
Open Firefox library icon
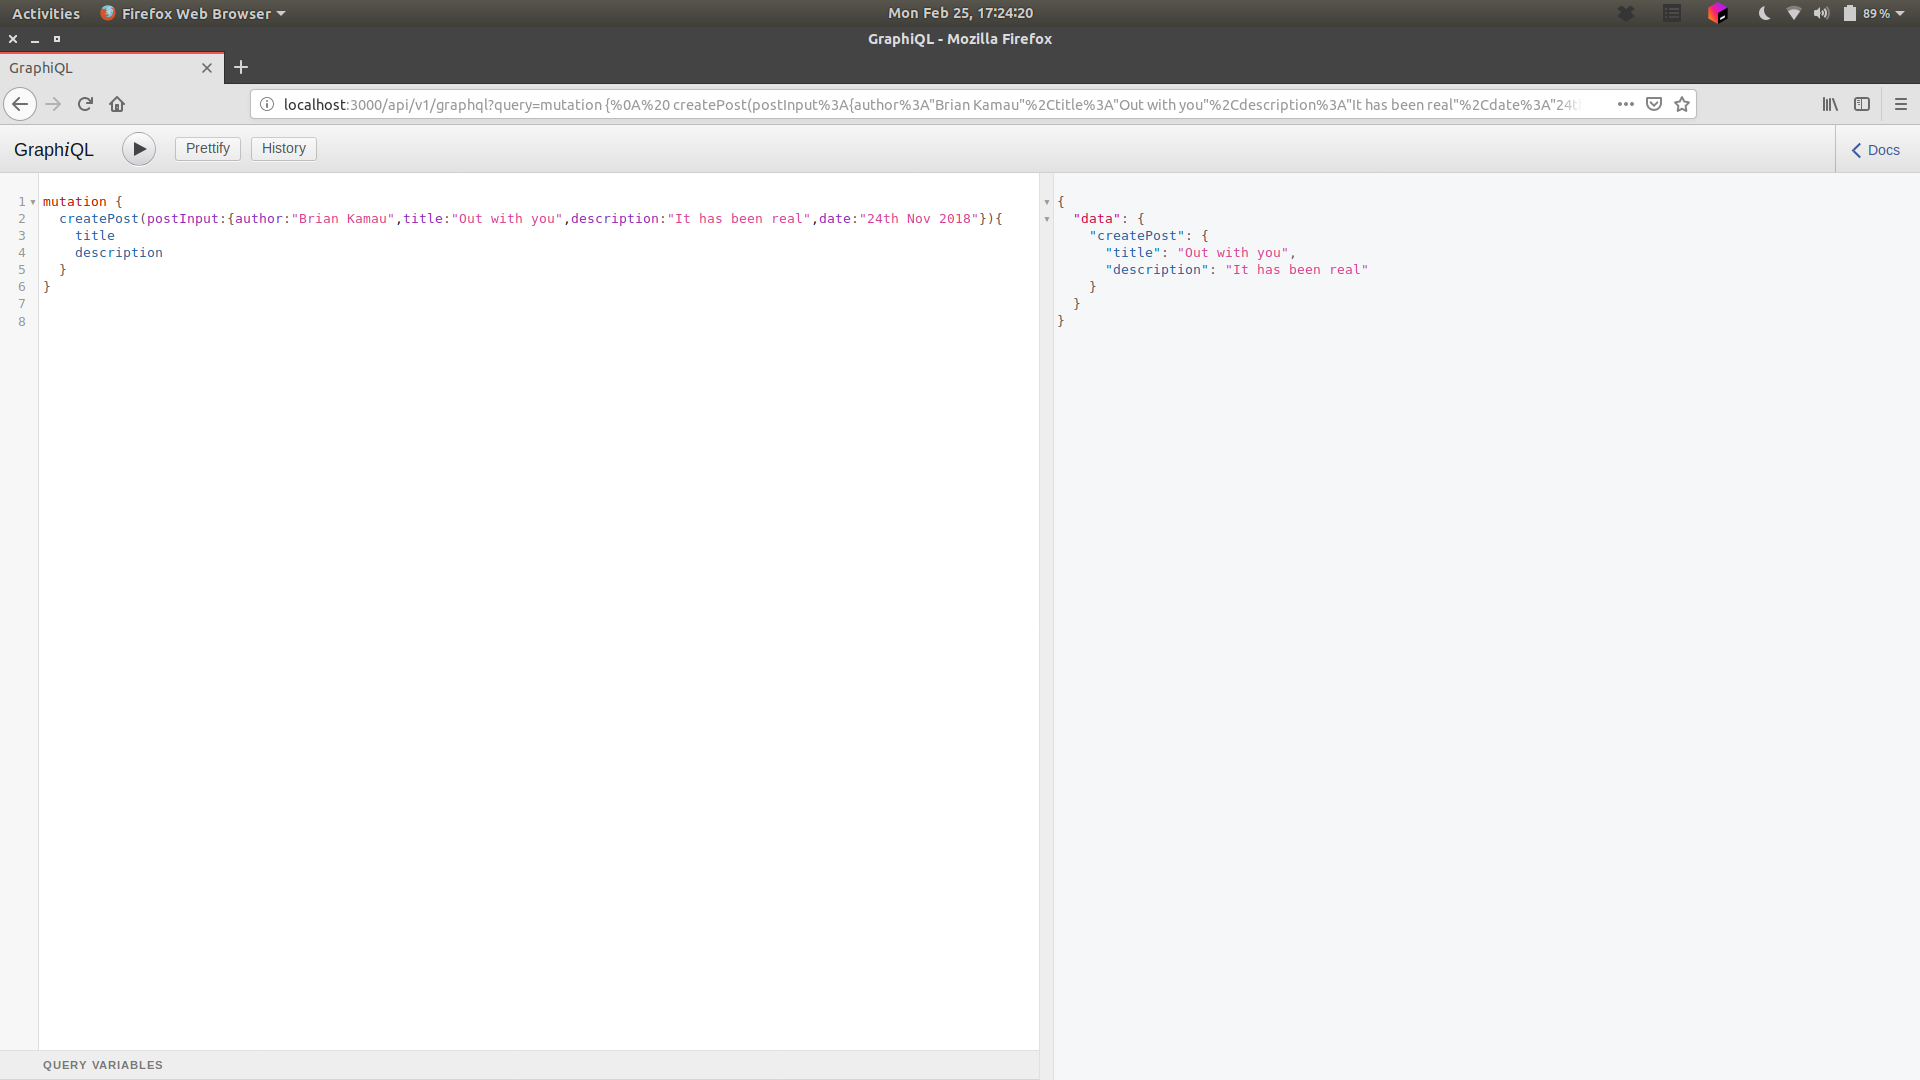1830,104
